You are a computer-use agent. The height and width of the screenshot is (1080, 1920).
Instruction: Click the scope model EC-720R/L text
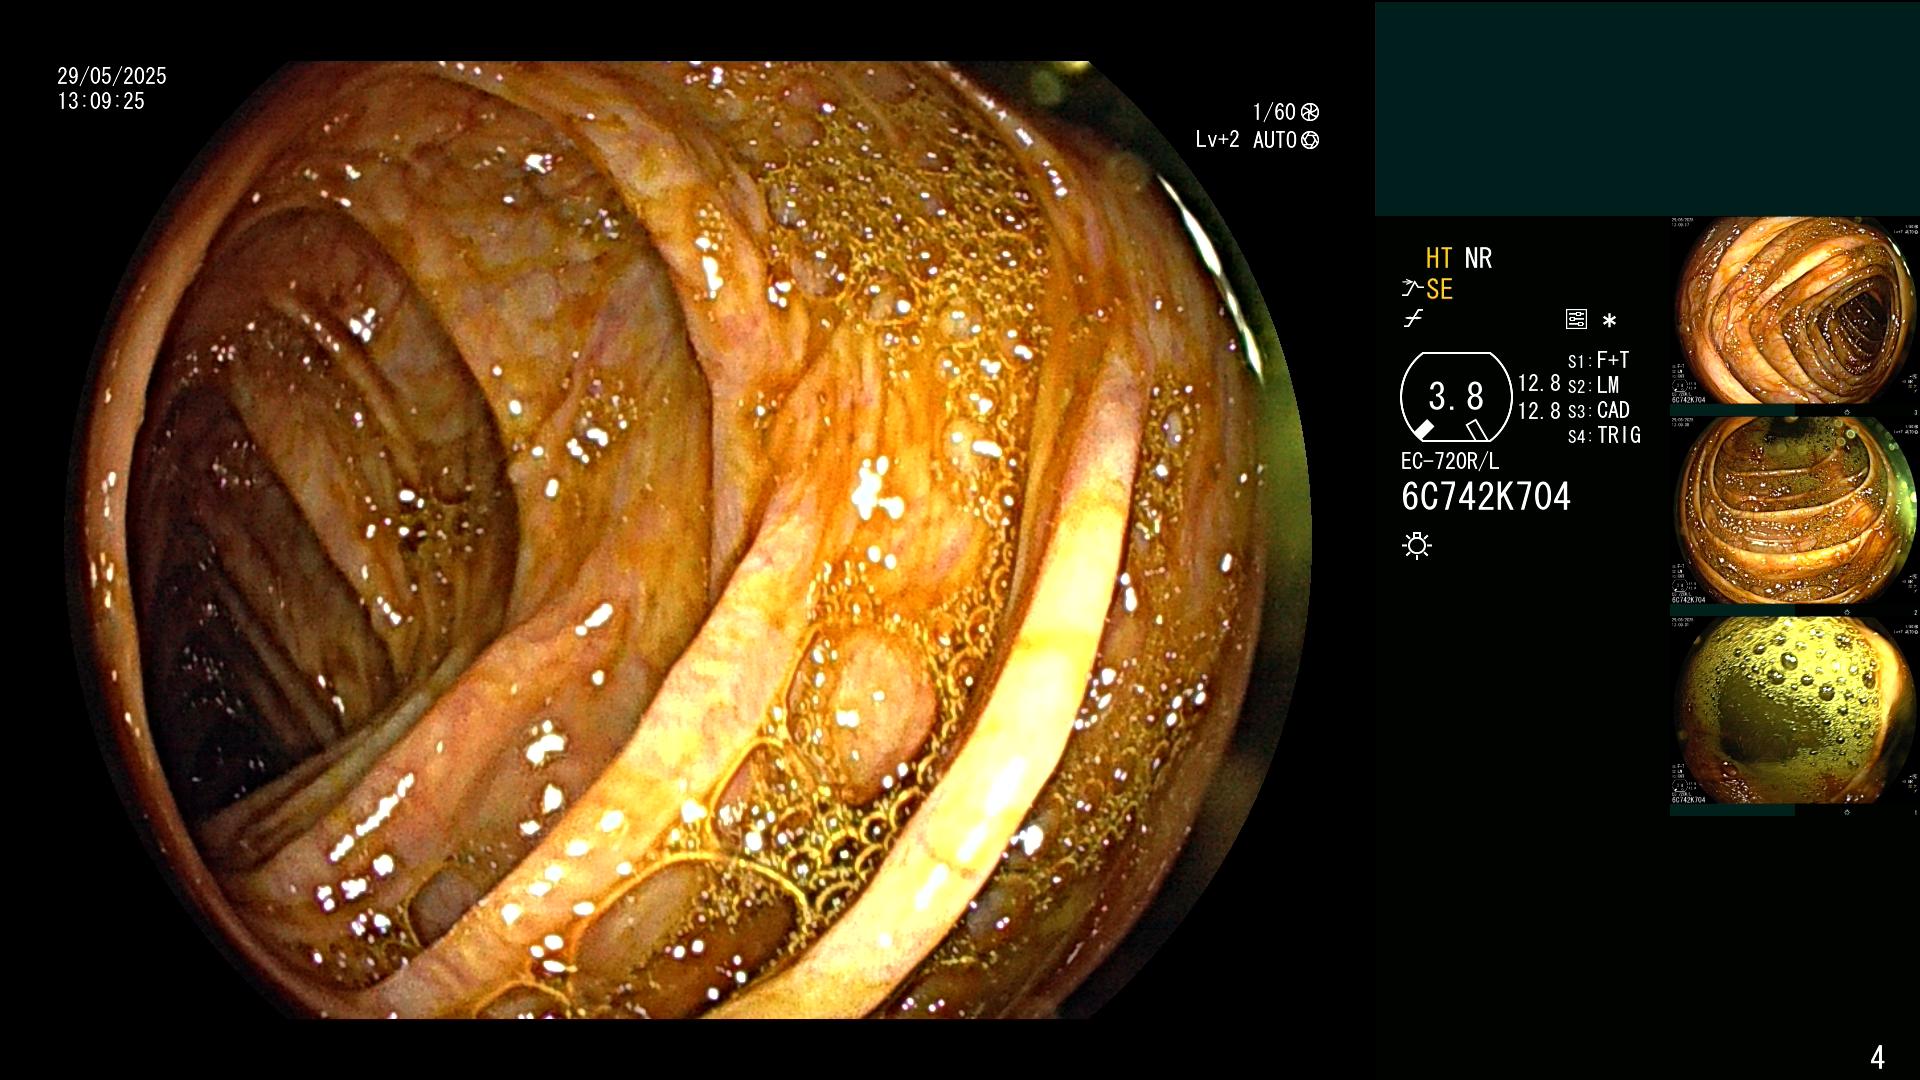pyautogui.click(x=1450, y=461)
